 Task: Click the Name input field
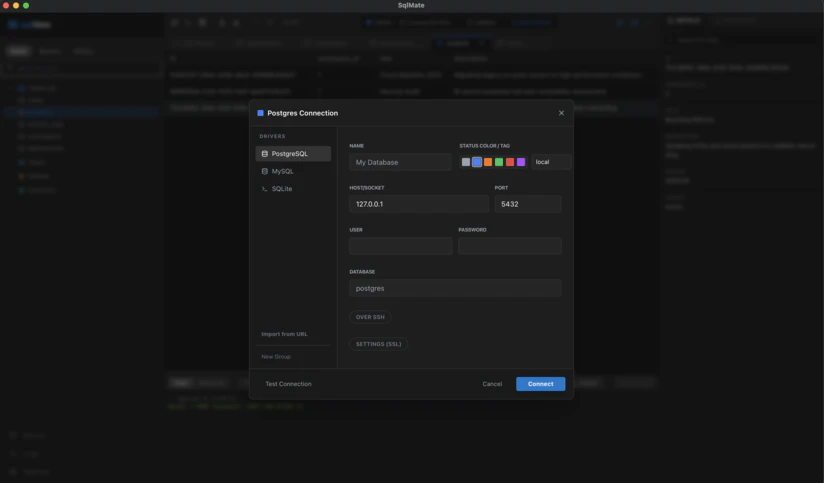400,162
